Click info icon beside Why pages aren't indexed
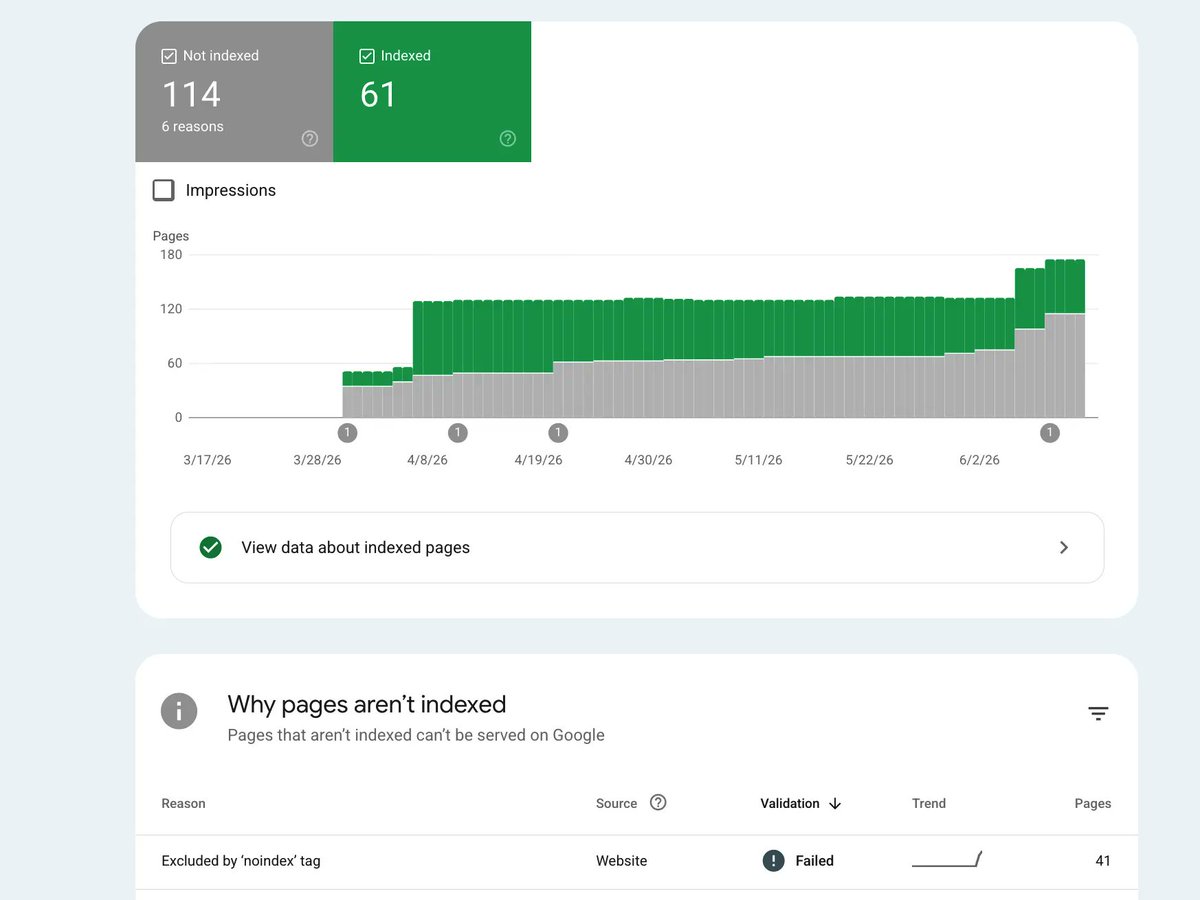Screen dimensions: 1200x900 (x=179, y=711)
